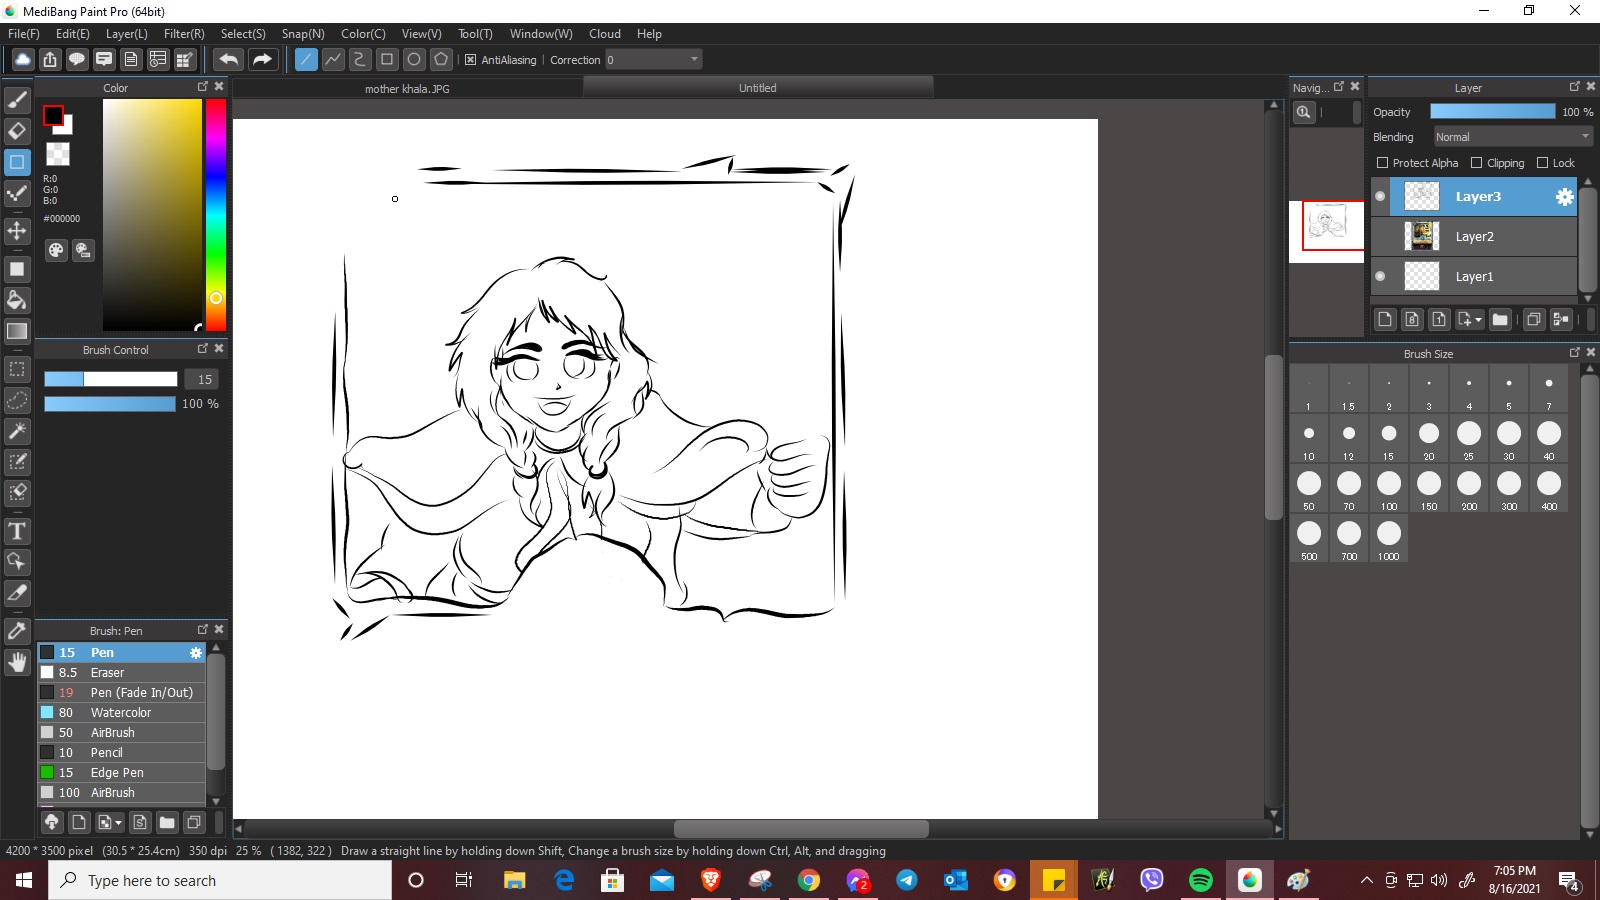Open the color palette icon

56,250
